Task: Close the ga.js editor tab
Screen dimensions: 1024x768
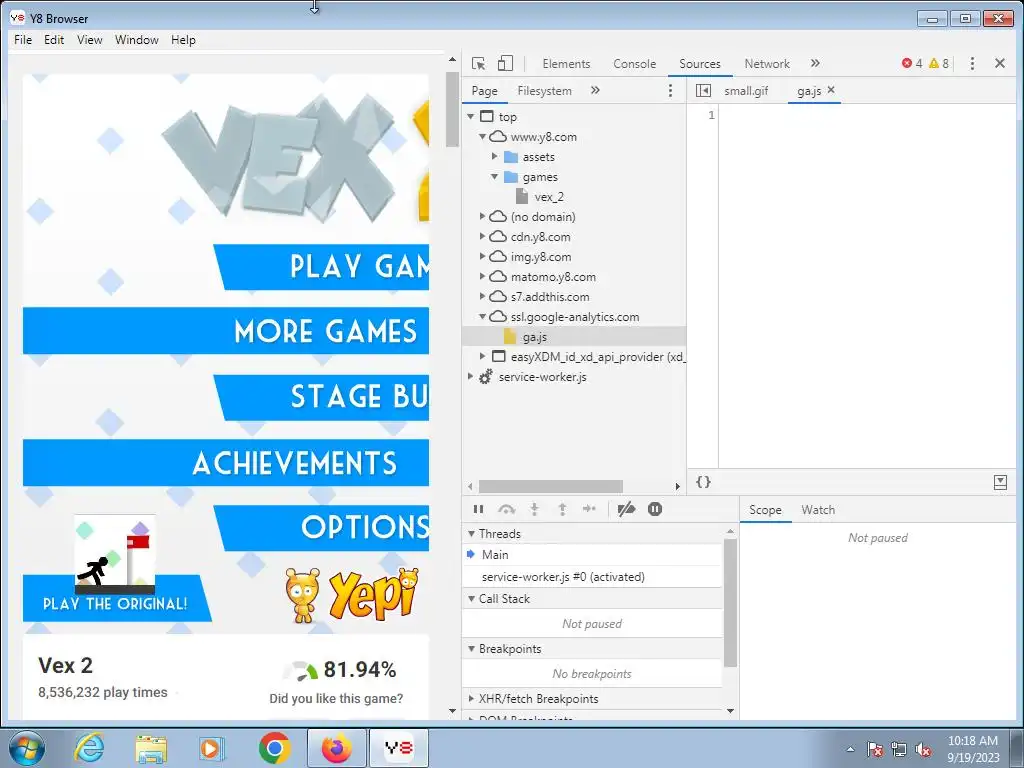Action: tap(831, 89)
